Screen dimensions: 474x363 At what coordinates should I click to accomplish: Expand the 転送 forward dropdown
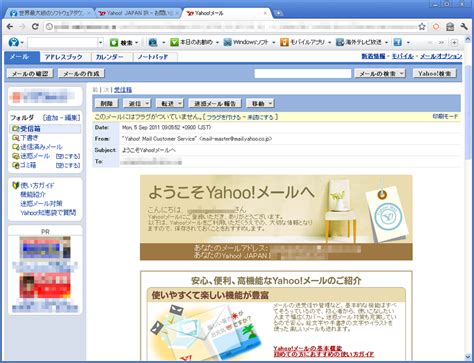coord(180,103)
